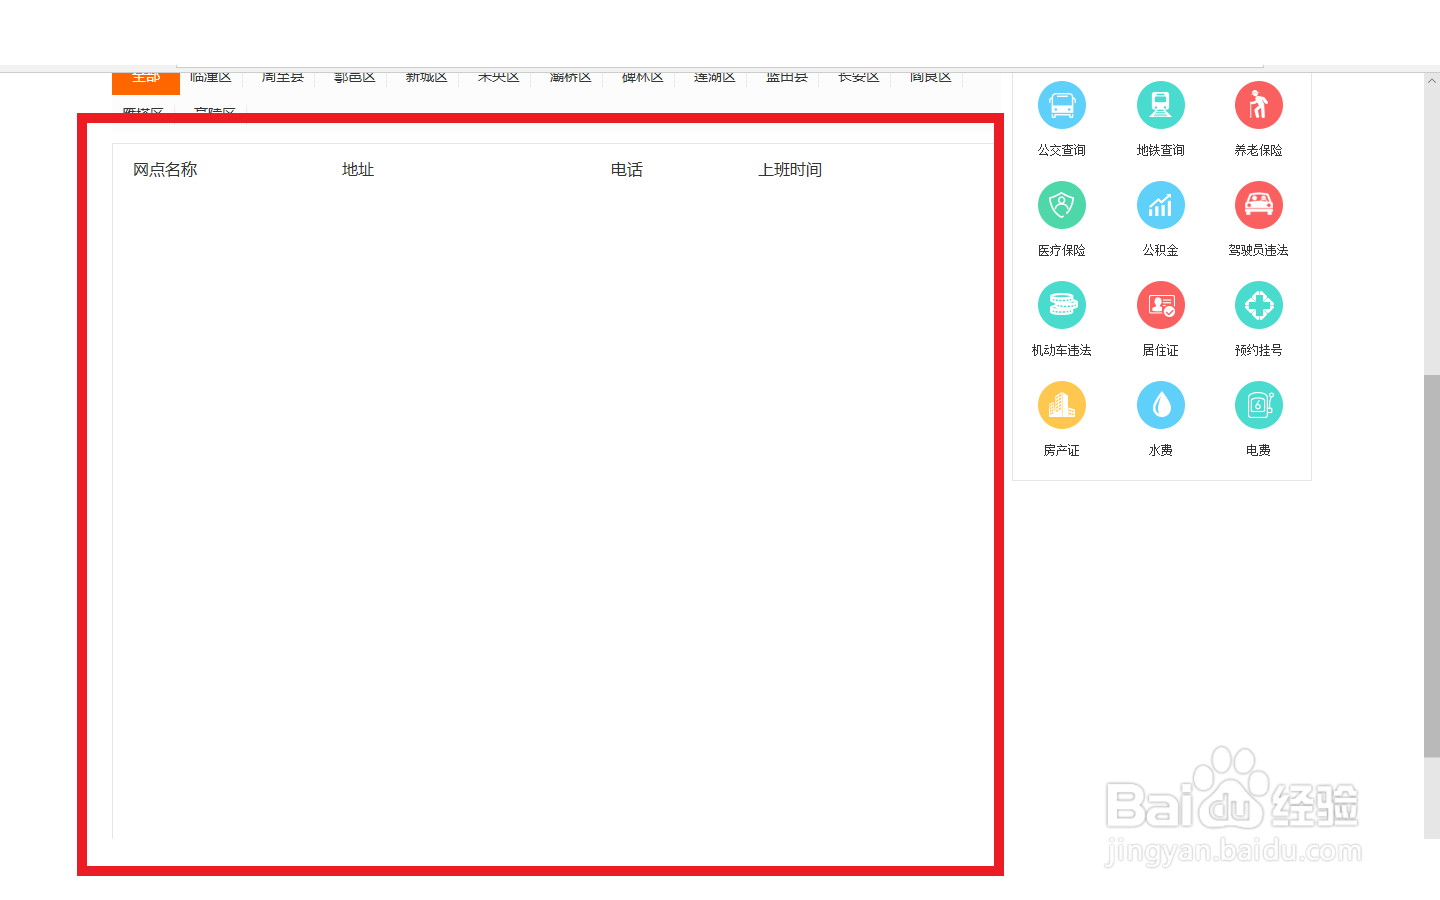Open the 长安区 district tab

[x=856, y=77]
